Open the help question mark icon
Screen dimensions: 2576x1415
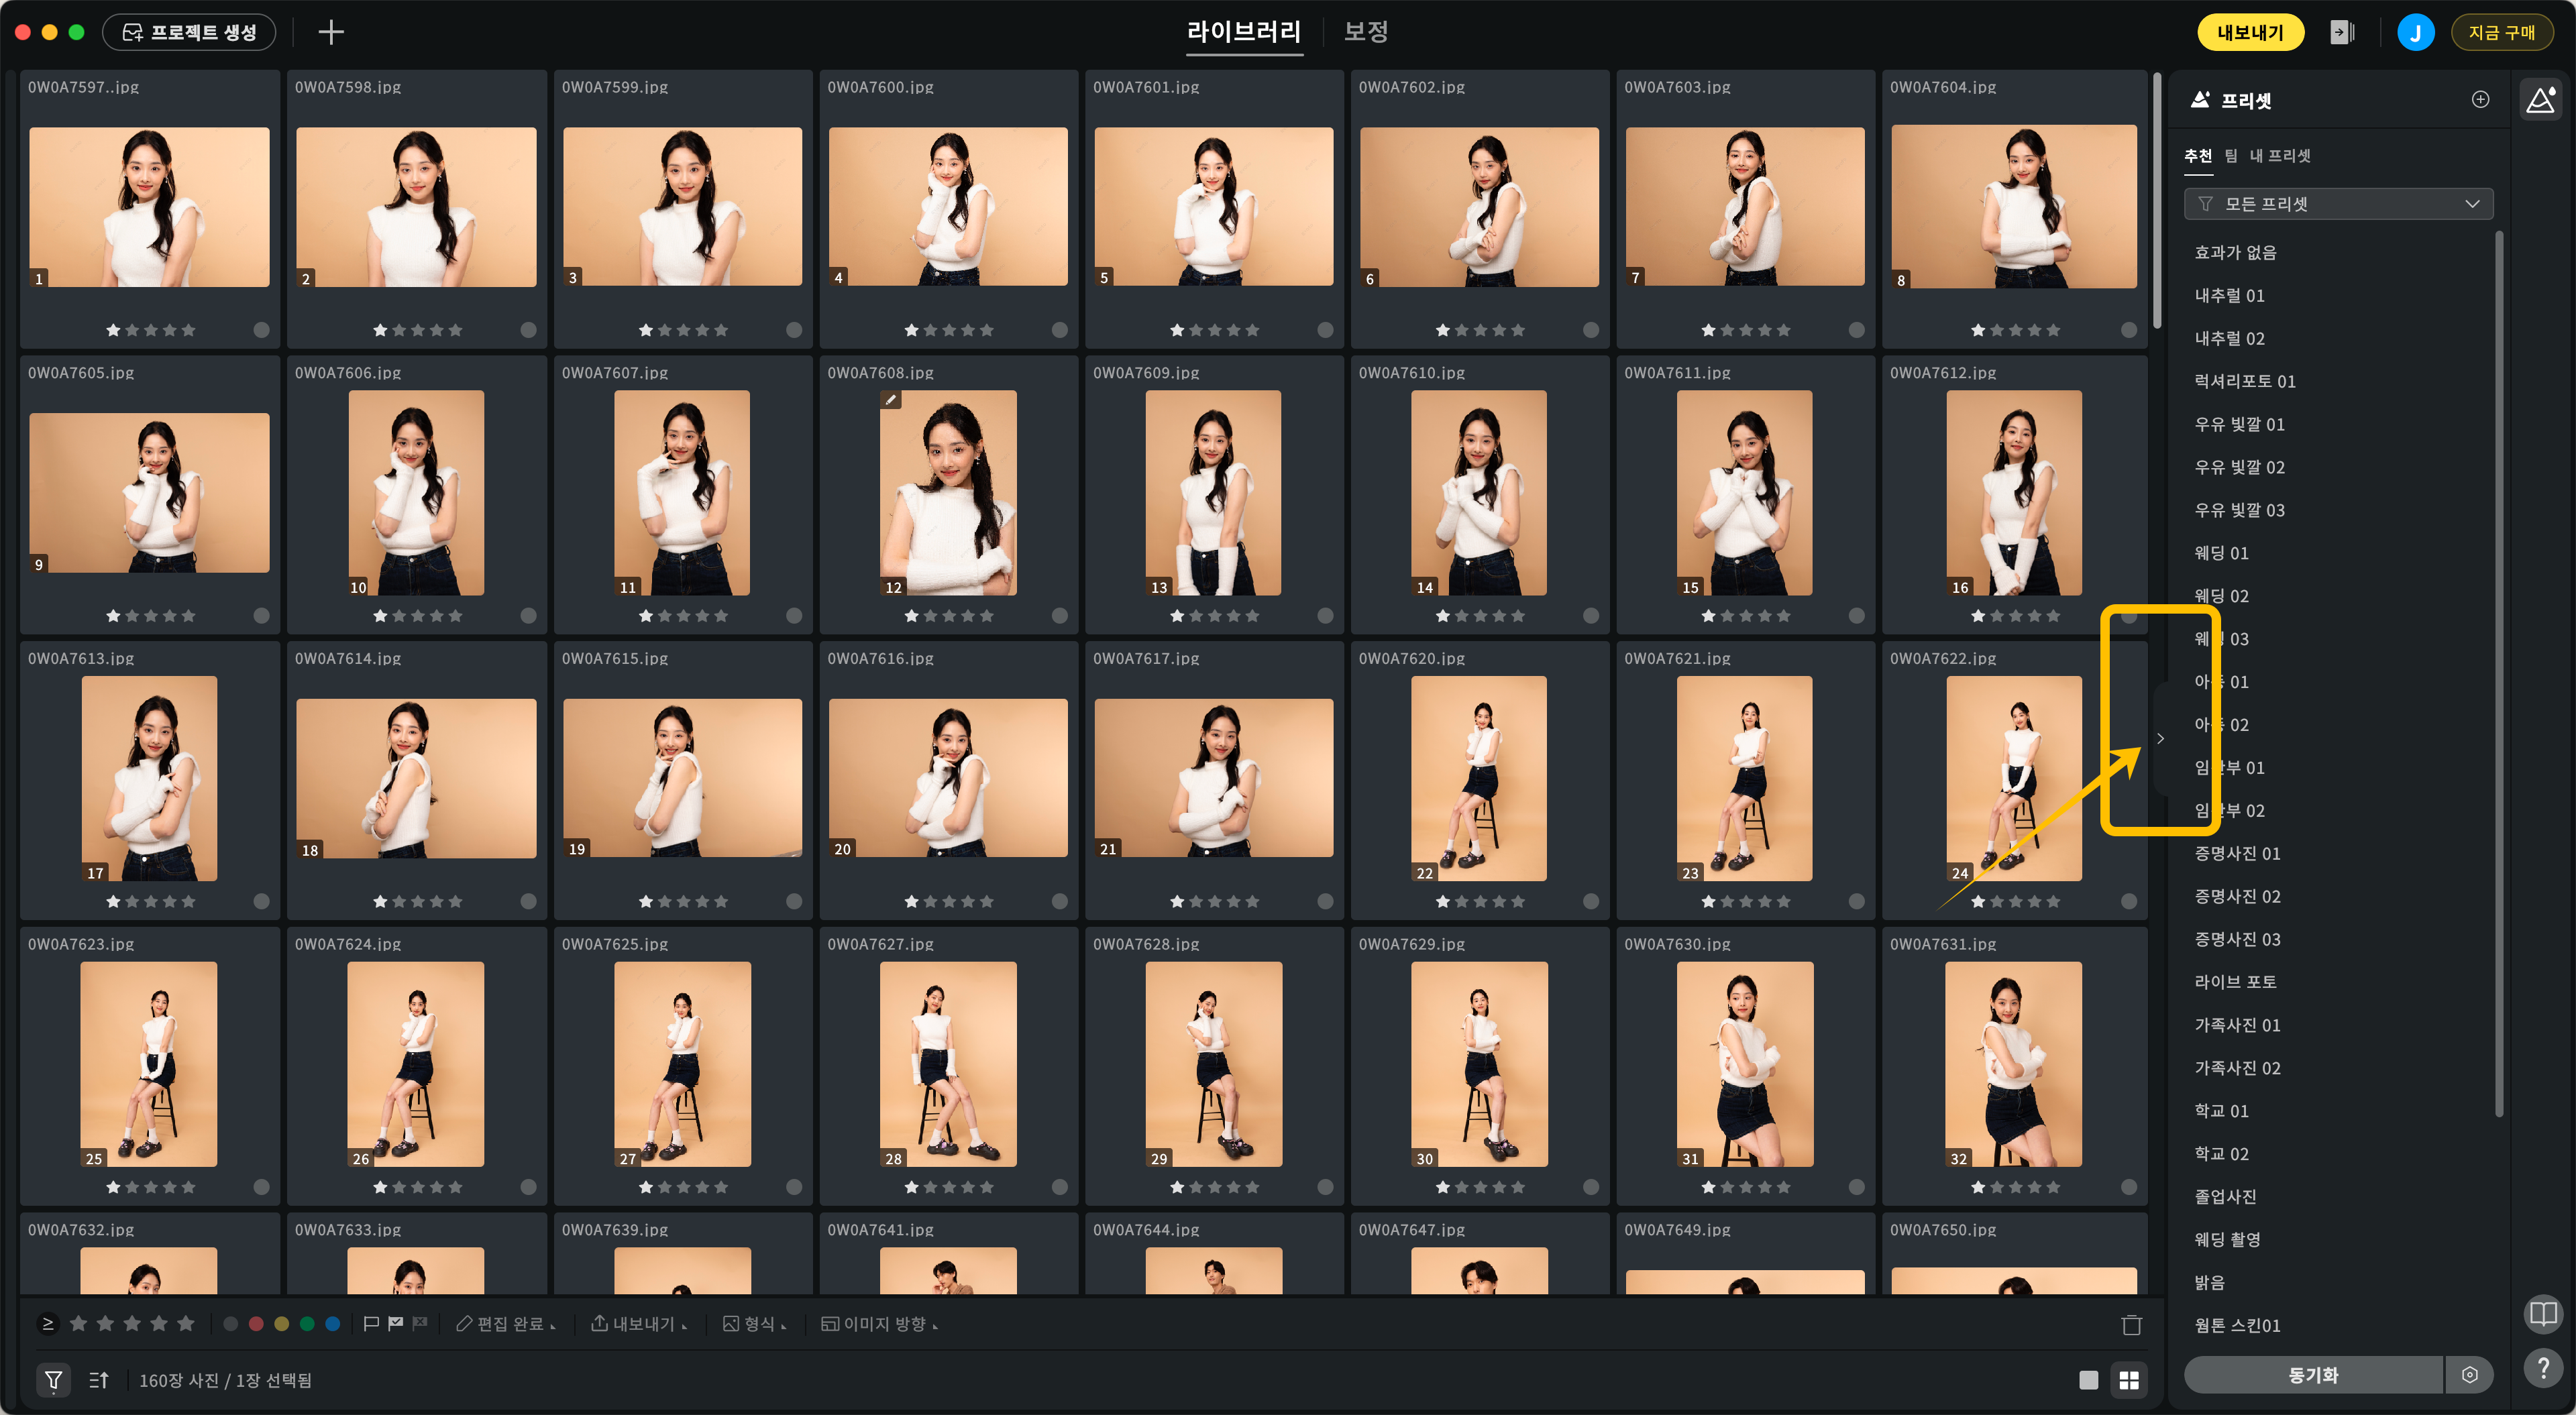point(2542,1367)
